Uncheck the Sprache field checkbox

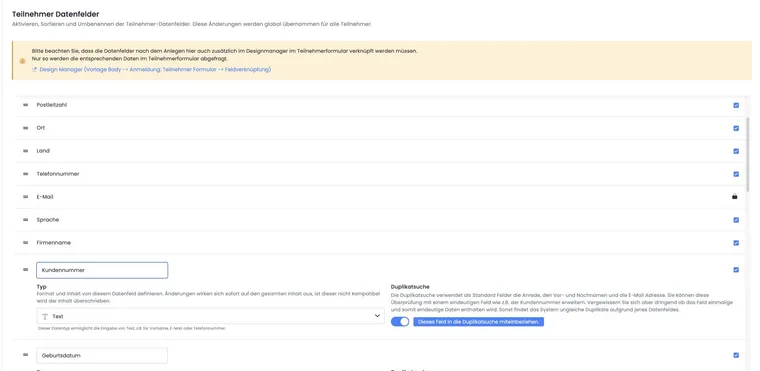click(x=736, y=220)
